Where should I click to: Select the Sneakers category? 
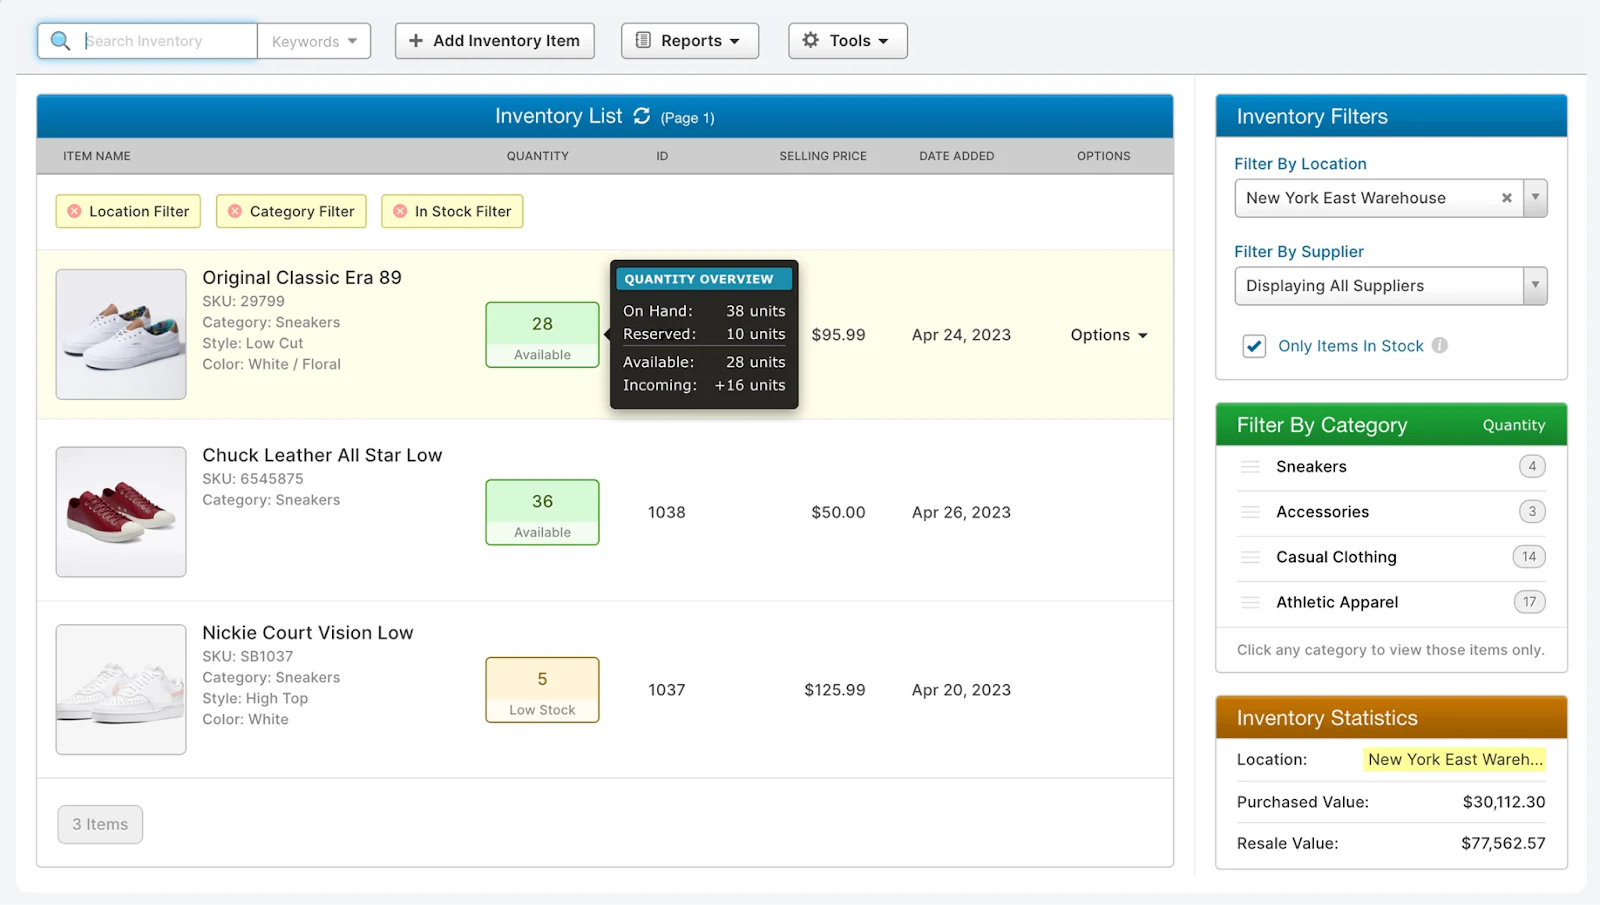pos(1311,466)
